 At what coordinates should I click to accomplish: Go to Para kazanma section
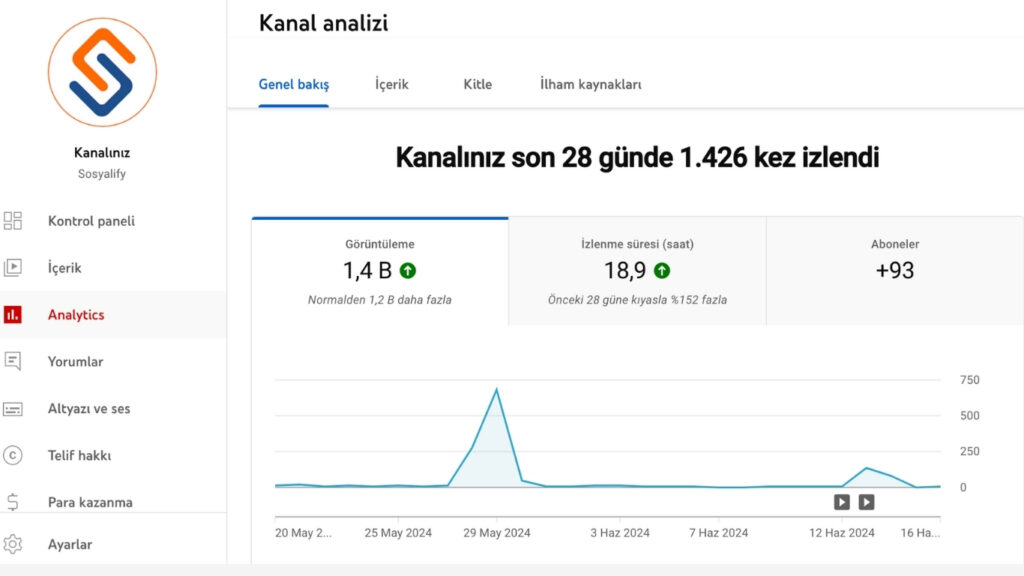point(90,502)
